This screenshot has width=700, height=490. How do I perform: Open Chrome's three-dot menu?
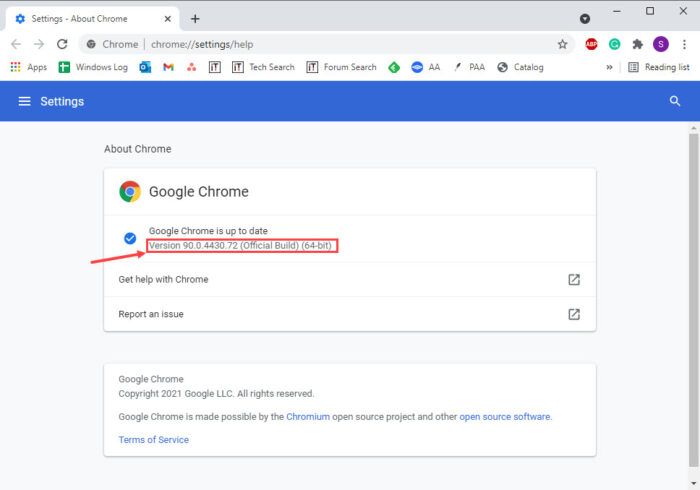coord(684,44)
